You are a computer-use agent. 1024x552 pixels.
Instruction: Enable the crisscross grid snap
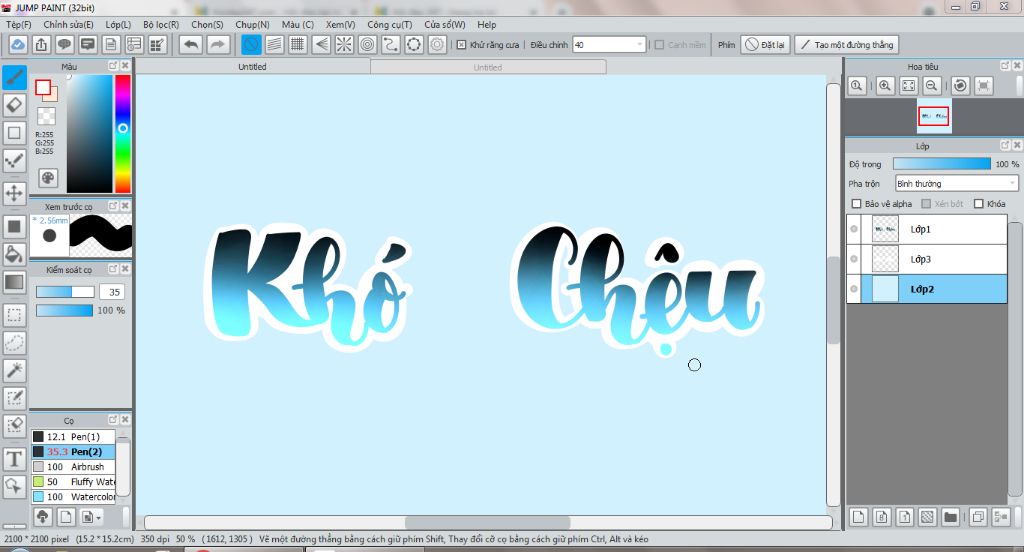(x=298, y=44)
